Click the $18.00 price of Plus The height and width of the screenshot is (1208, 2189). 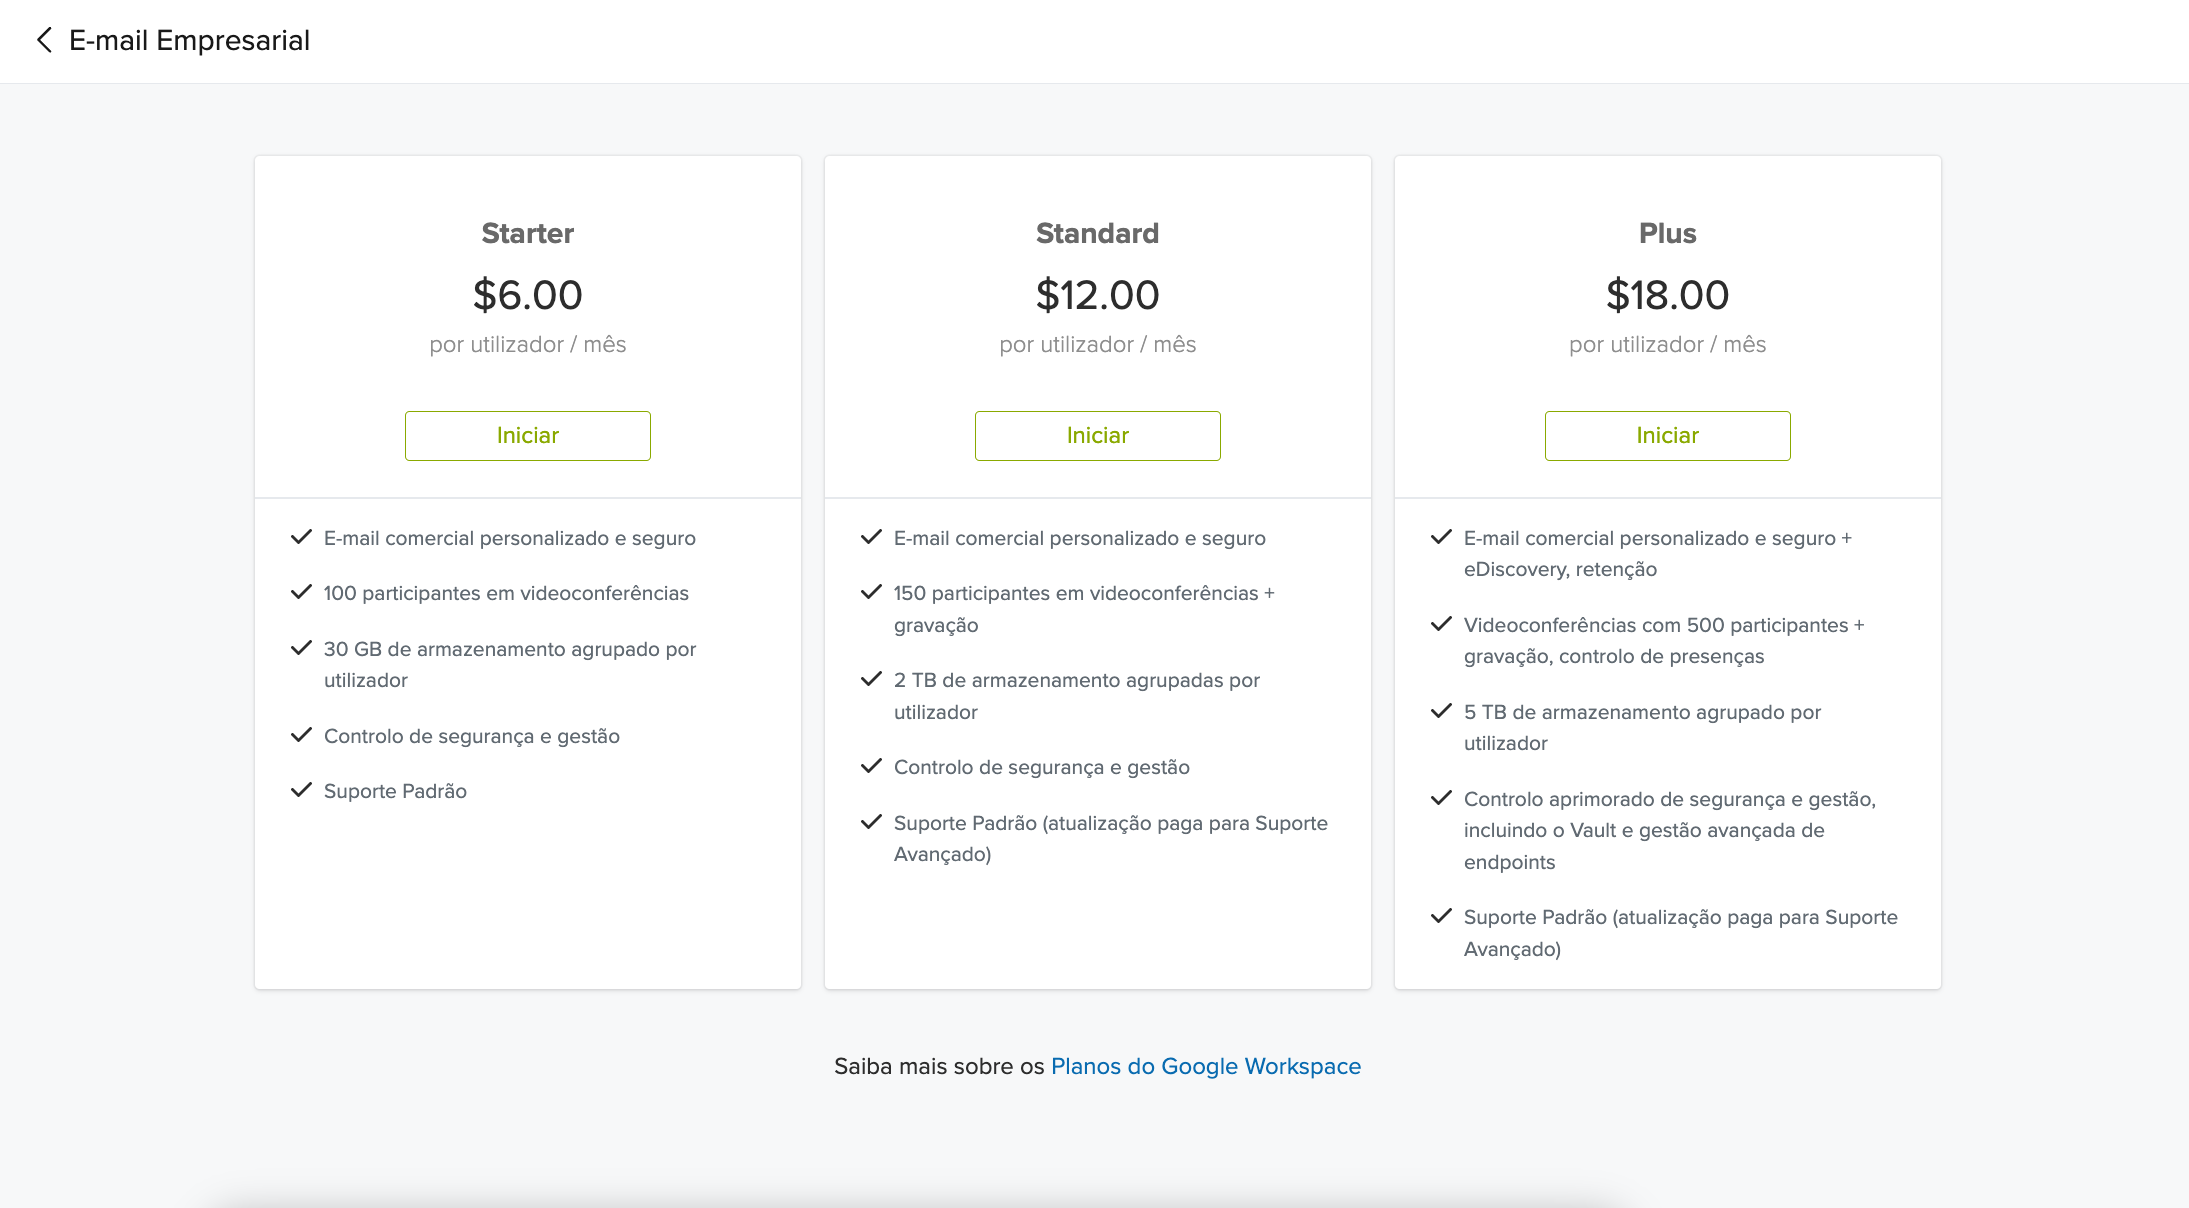[1667, 295]
